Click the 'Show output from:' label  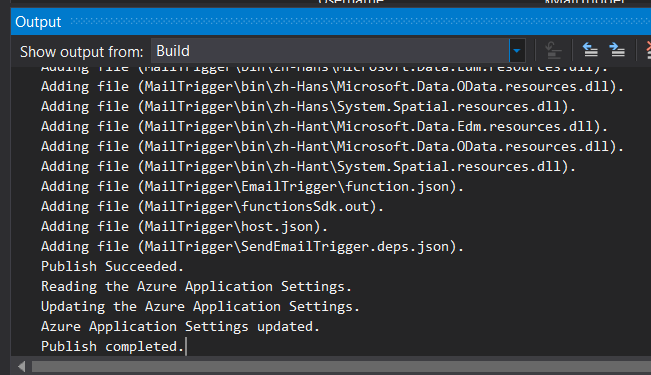(81, 52)
